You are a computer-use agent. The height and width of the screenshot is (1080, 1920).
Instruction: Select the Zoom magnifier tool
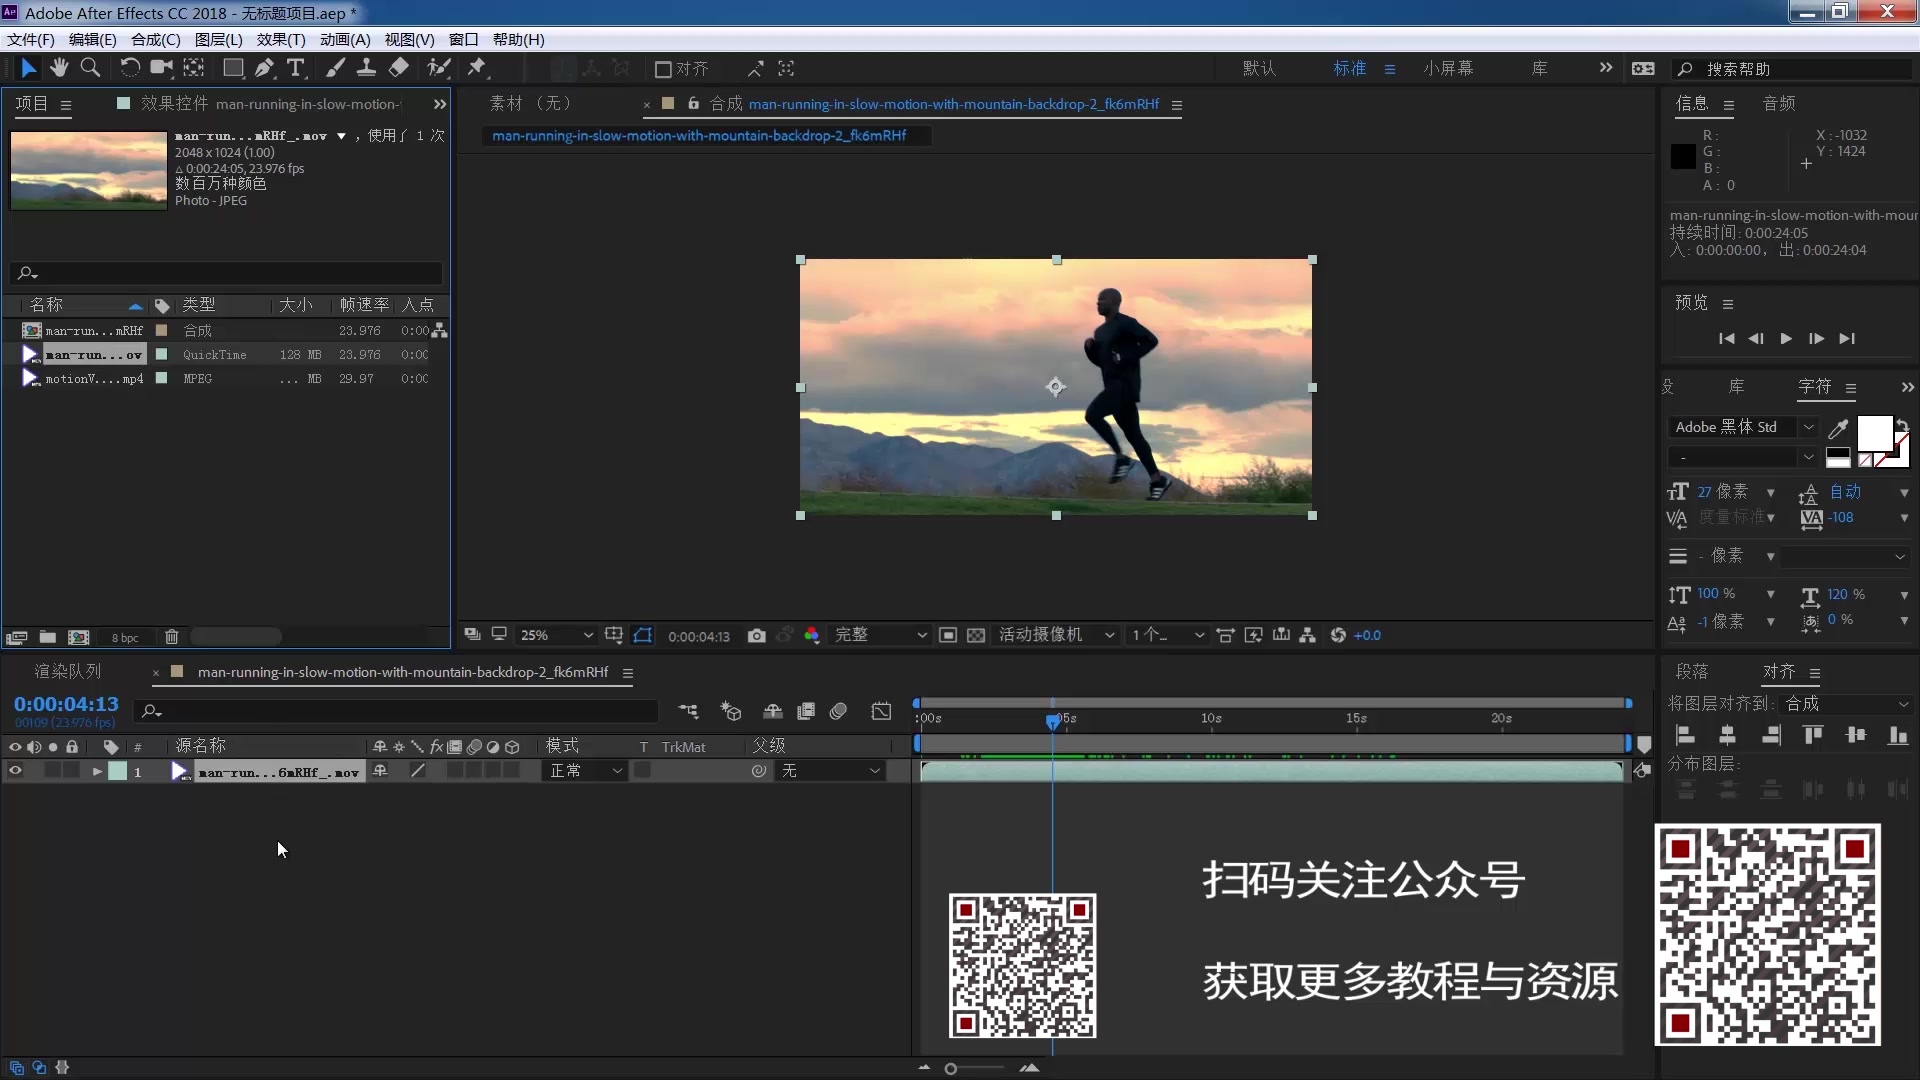[90, 68]
